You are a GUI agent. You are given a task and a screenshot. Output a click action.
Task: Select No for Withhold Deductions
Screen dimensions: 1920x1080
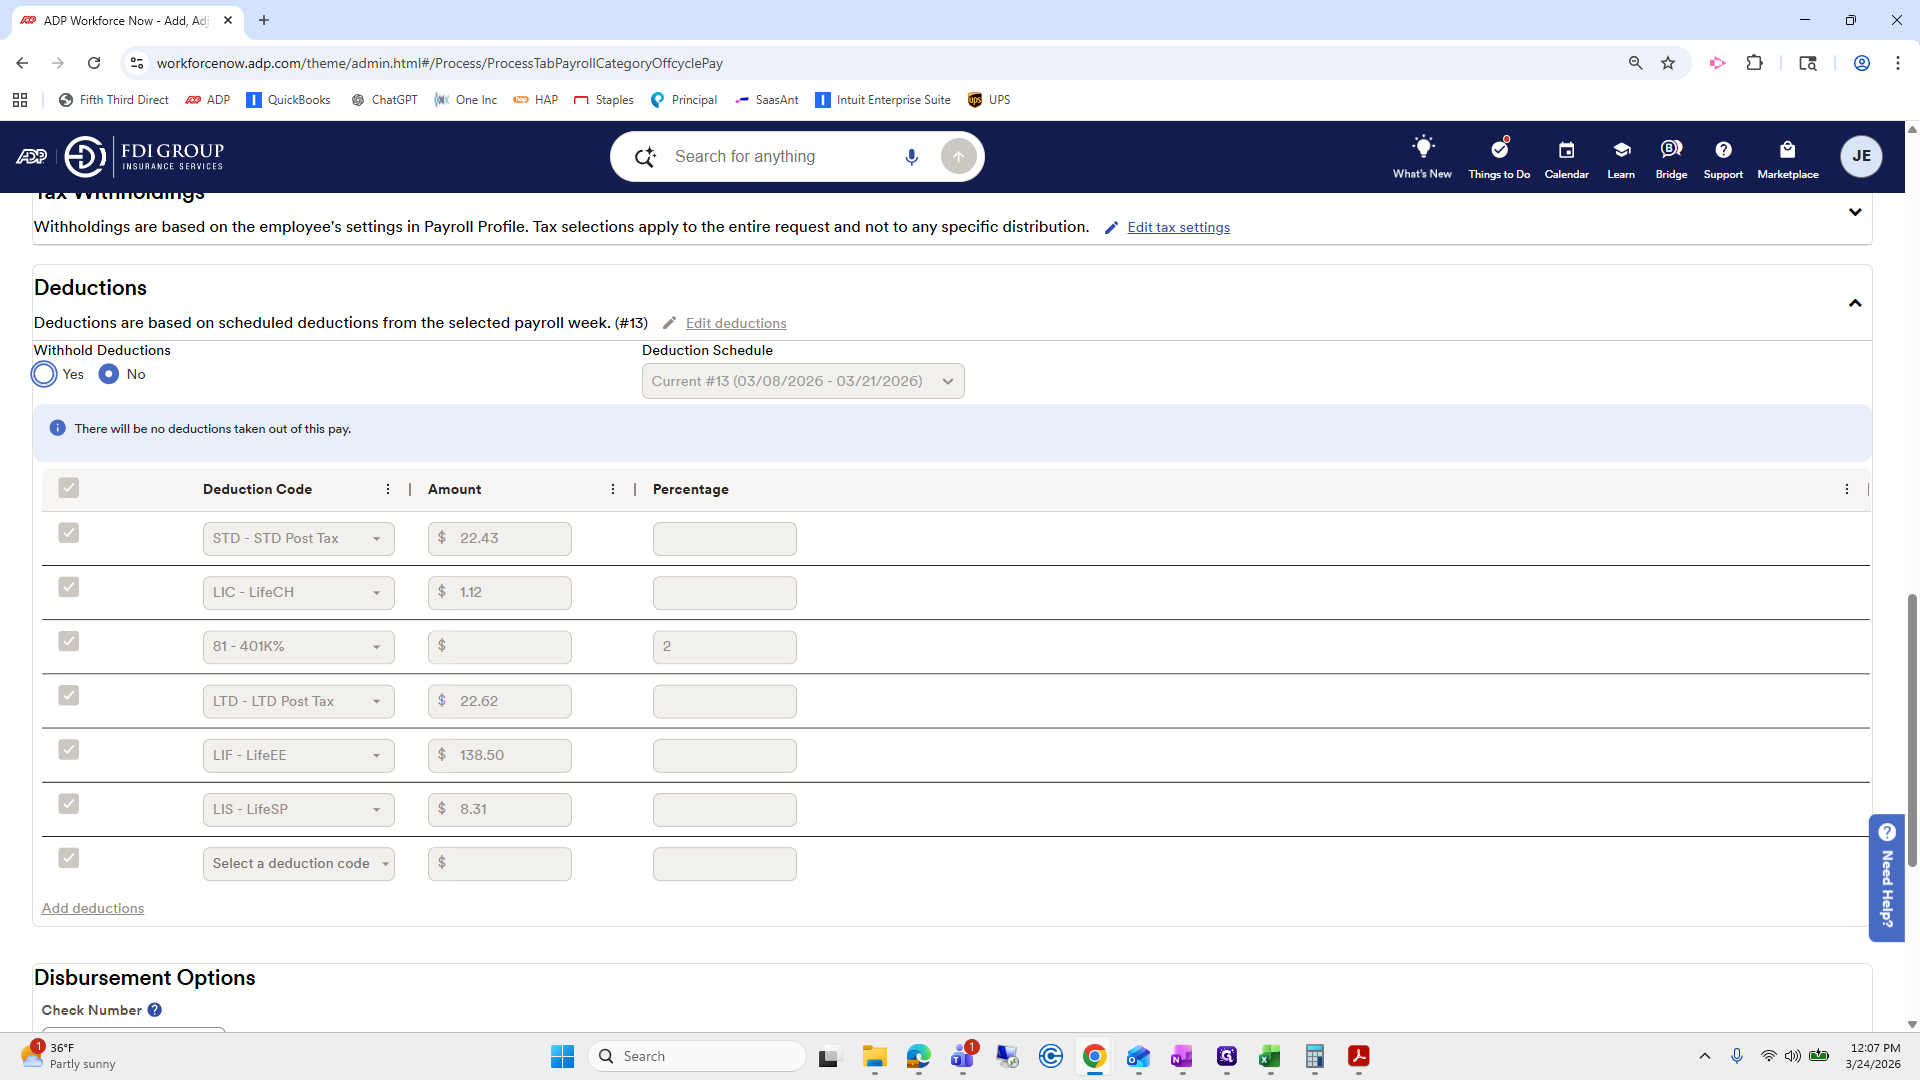[109, 374]
